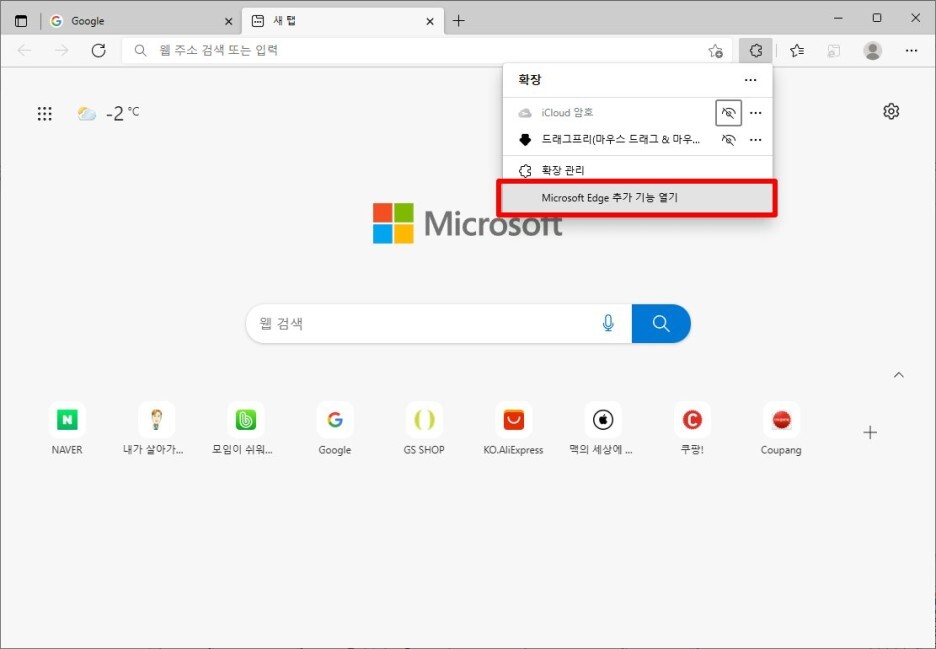Add this page to favorites star
Viewport: 936px width, 649px height.
pyautogui.click(x=716, y=51)
